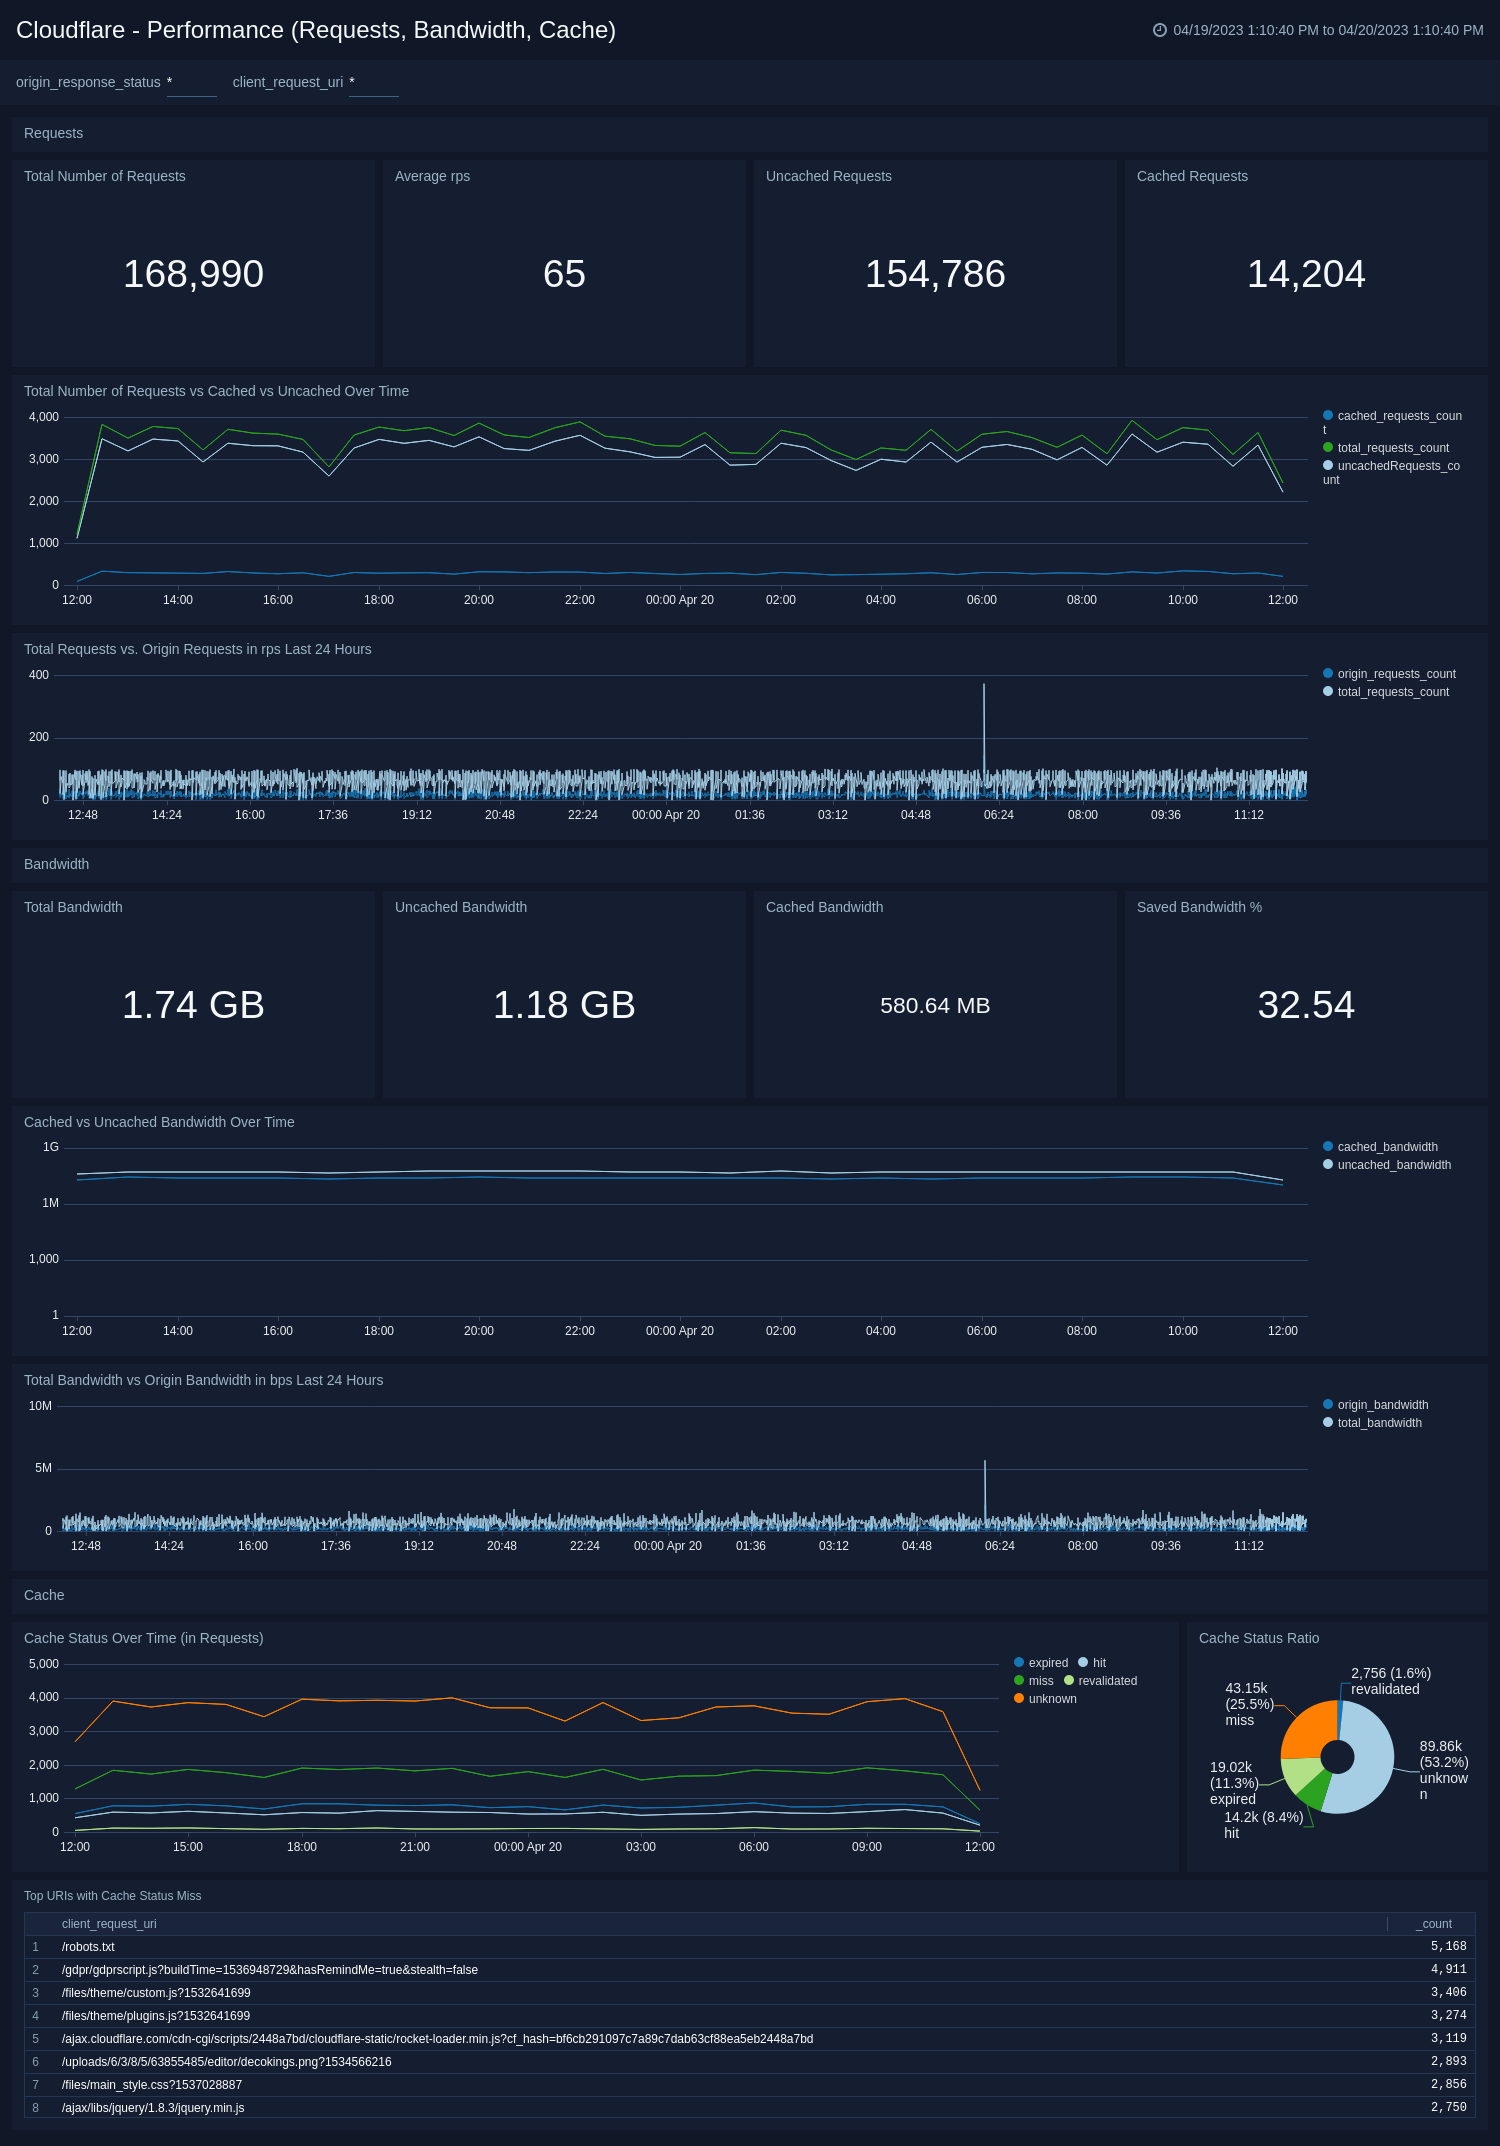Screen dimensions: 1500x2146
Task: Click the Cache section header
Action: pyautogui.click(x=44, y=1595)
